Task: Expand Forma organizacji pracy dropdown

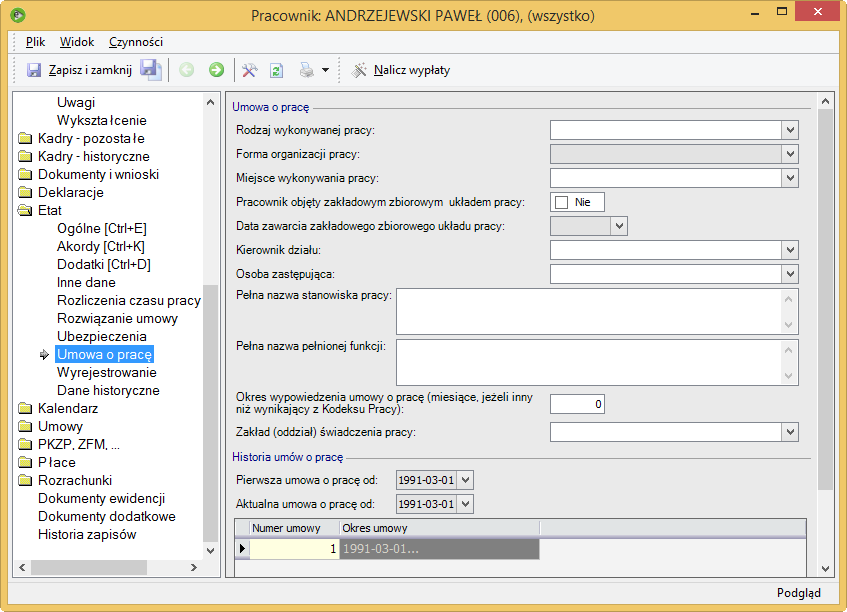Action: coord(790,154)
